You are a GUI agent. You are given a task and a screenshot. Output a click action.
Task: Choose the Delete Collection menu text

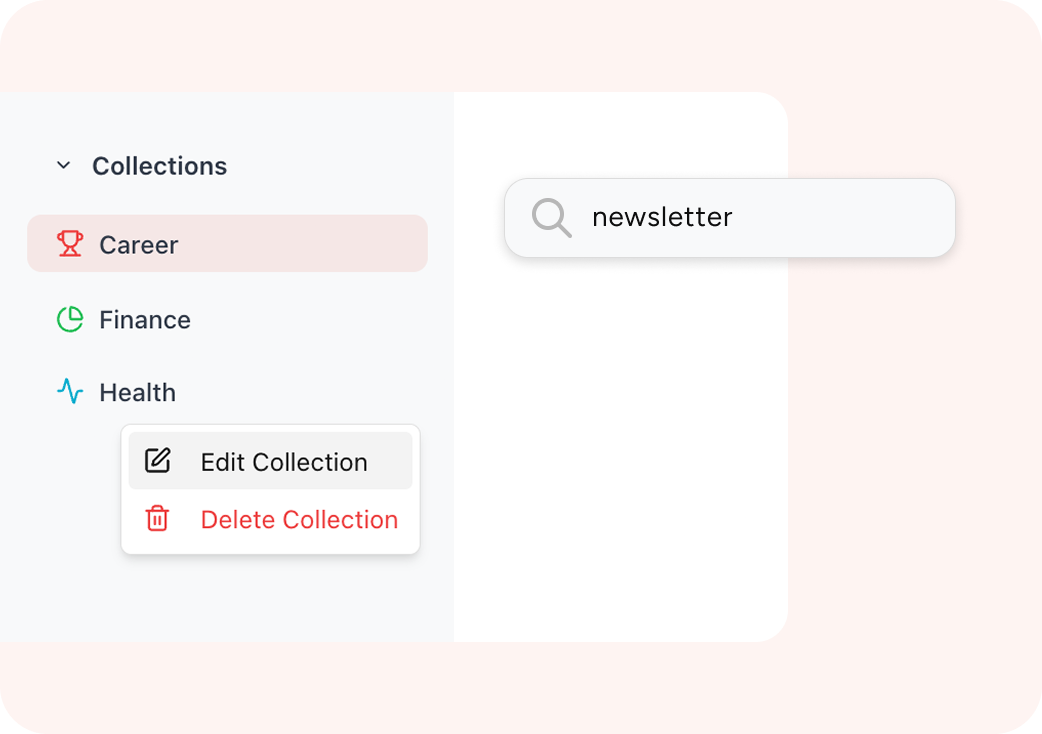(x=299, y=520)
